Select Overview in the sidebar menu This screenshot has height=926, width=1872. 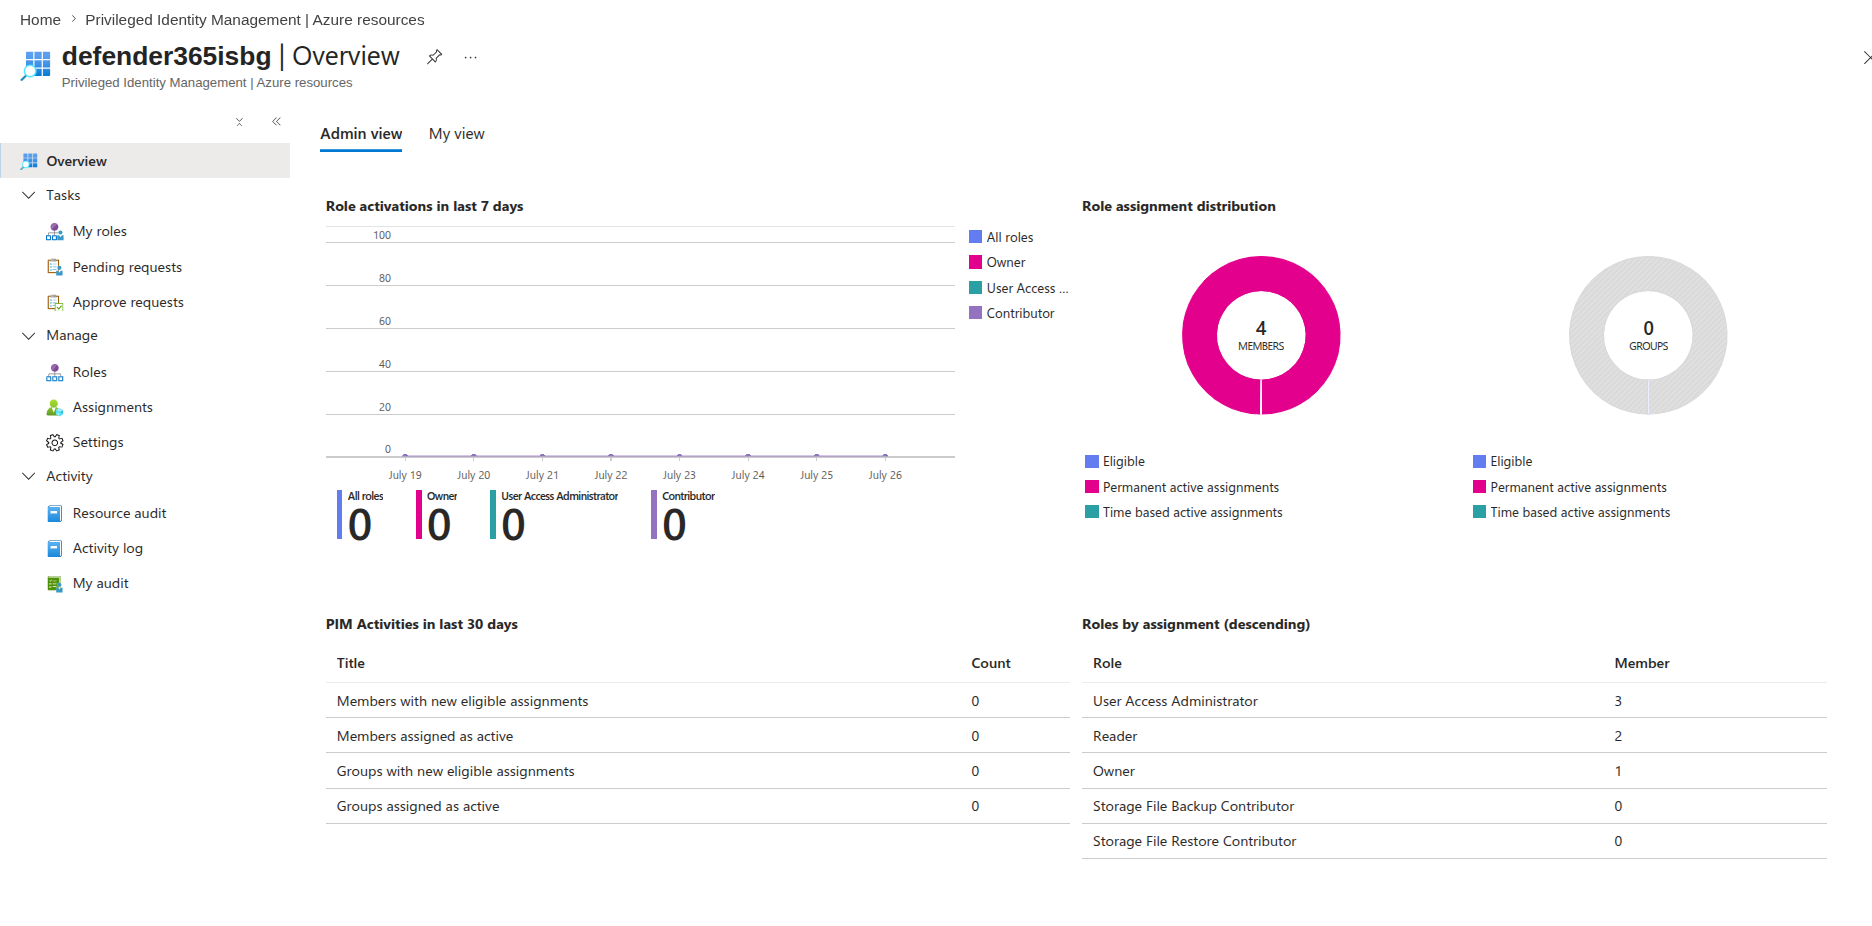click(x=145, y=161)
